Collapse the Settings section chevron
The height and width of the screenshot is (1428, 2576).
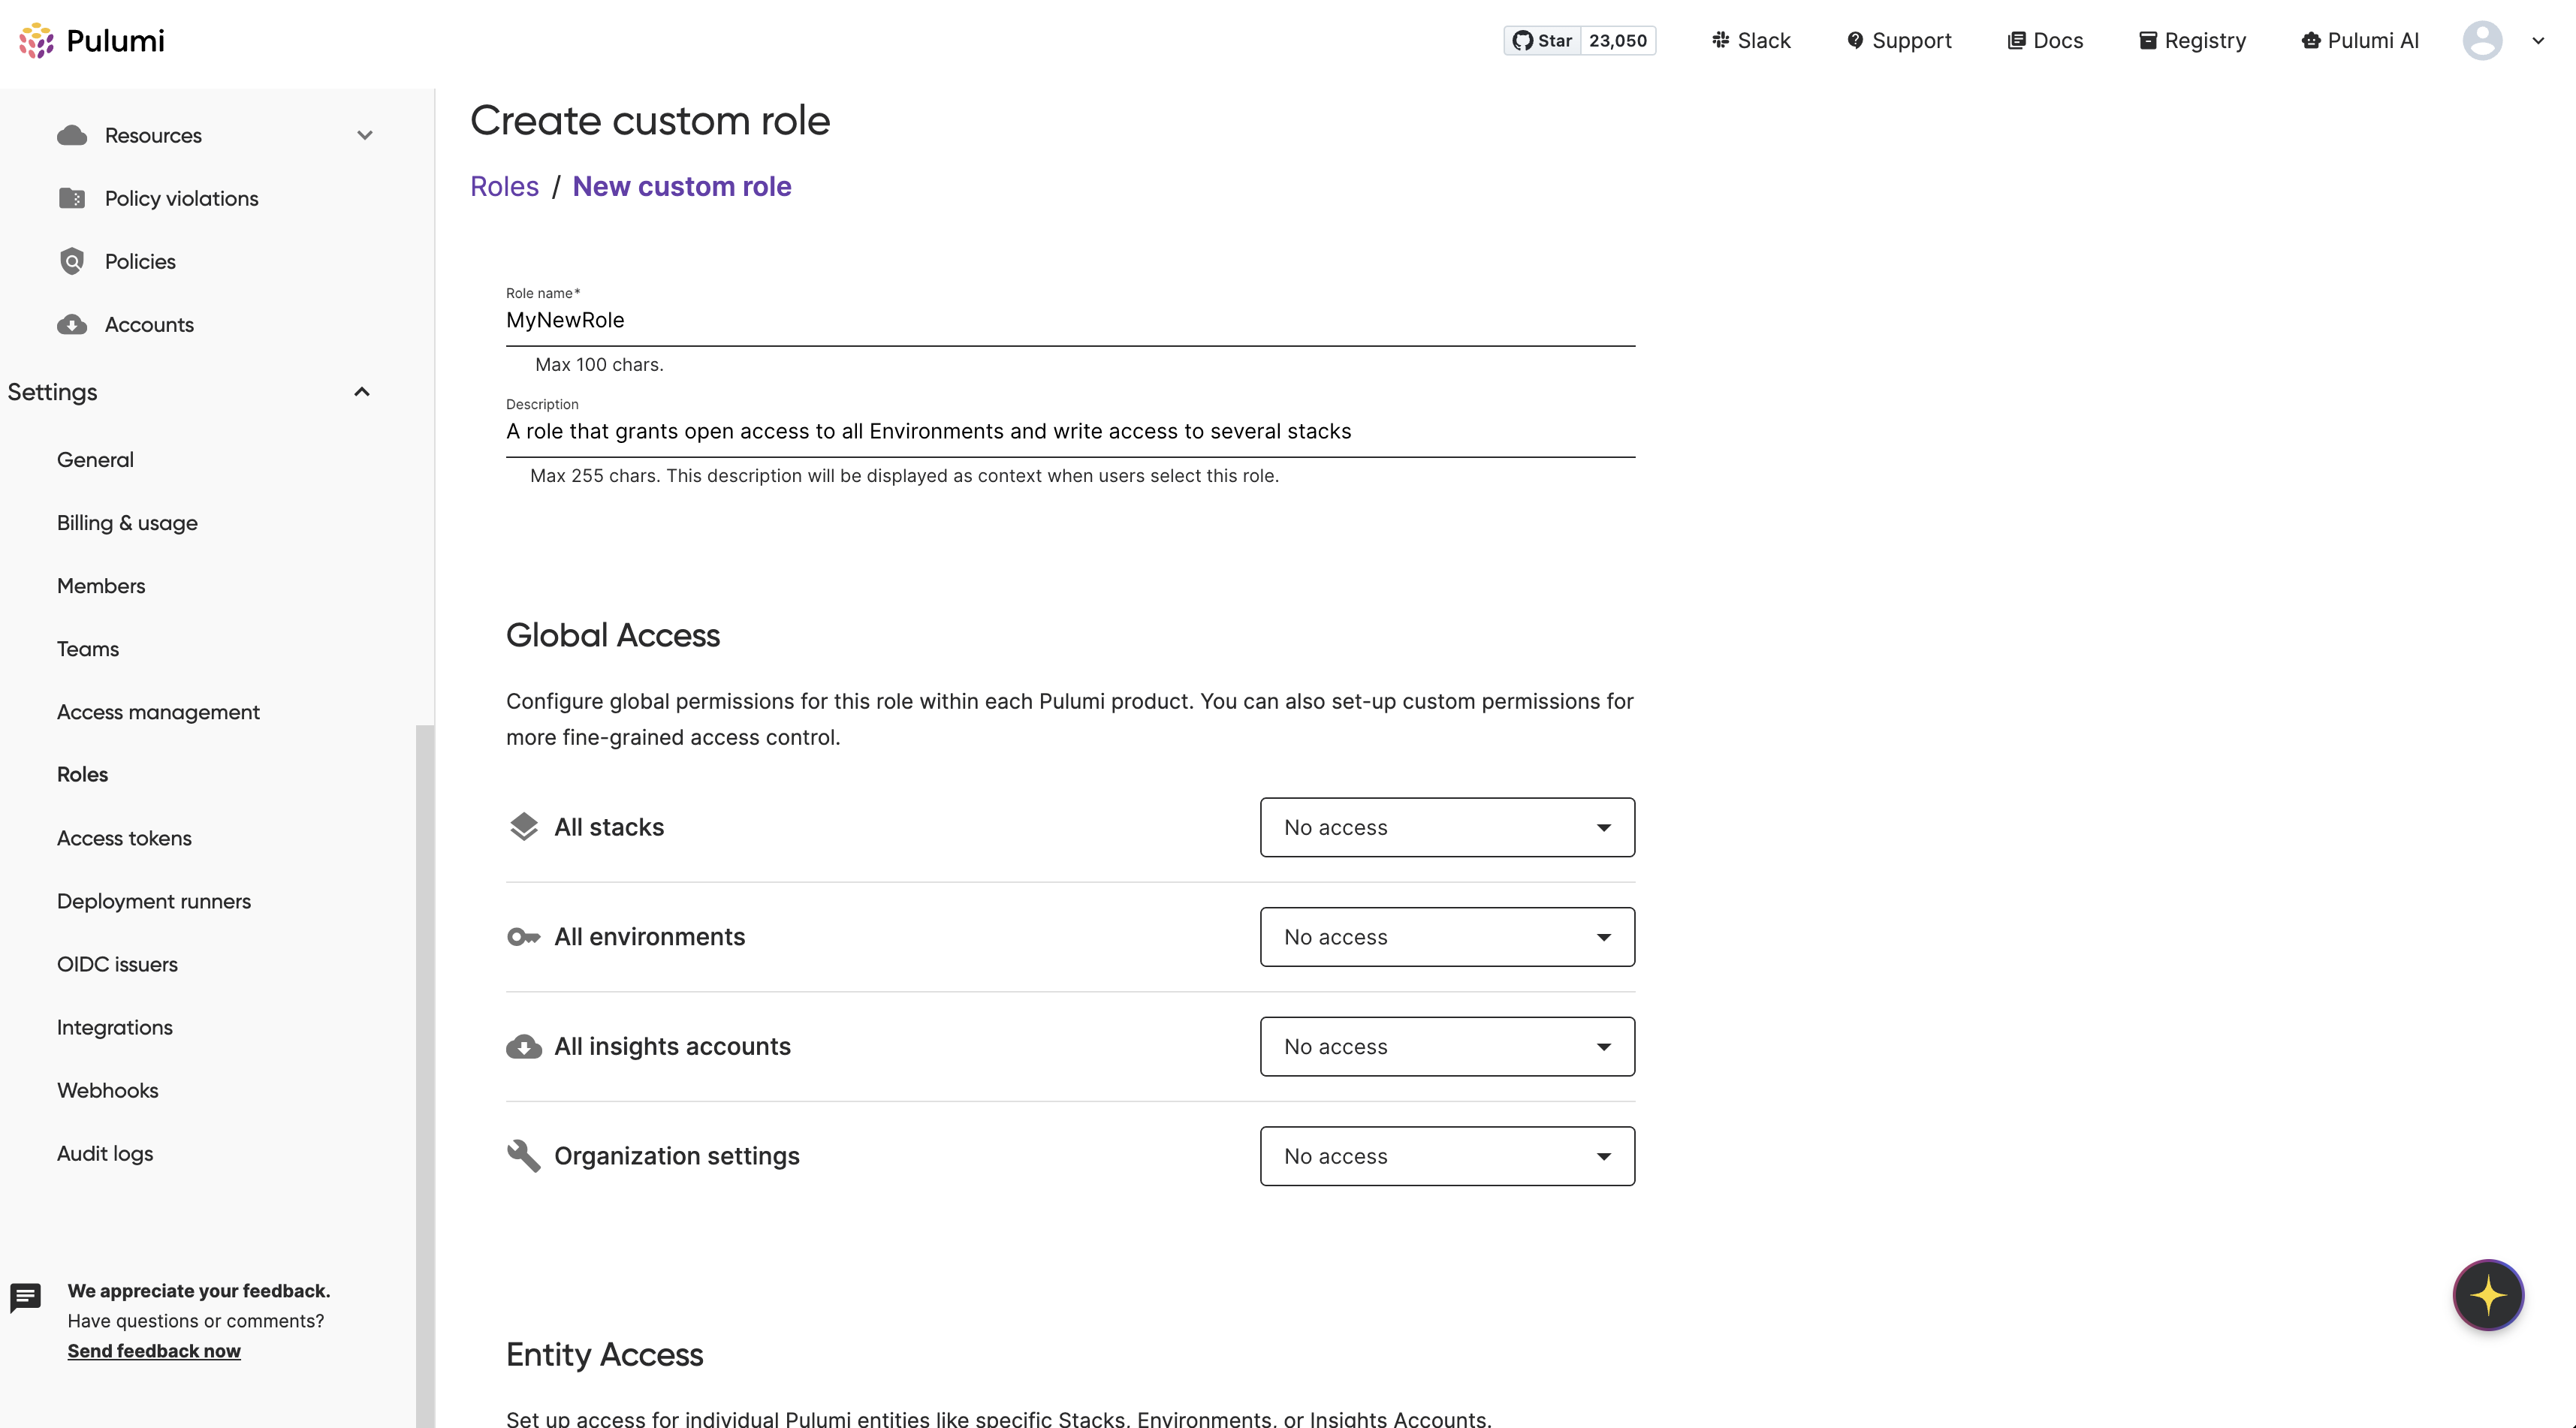click(x=362, y=392)
